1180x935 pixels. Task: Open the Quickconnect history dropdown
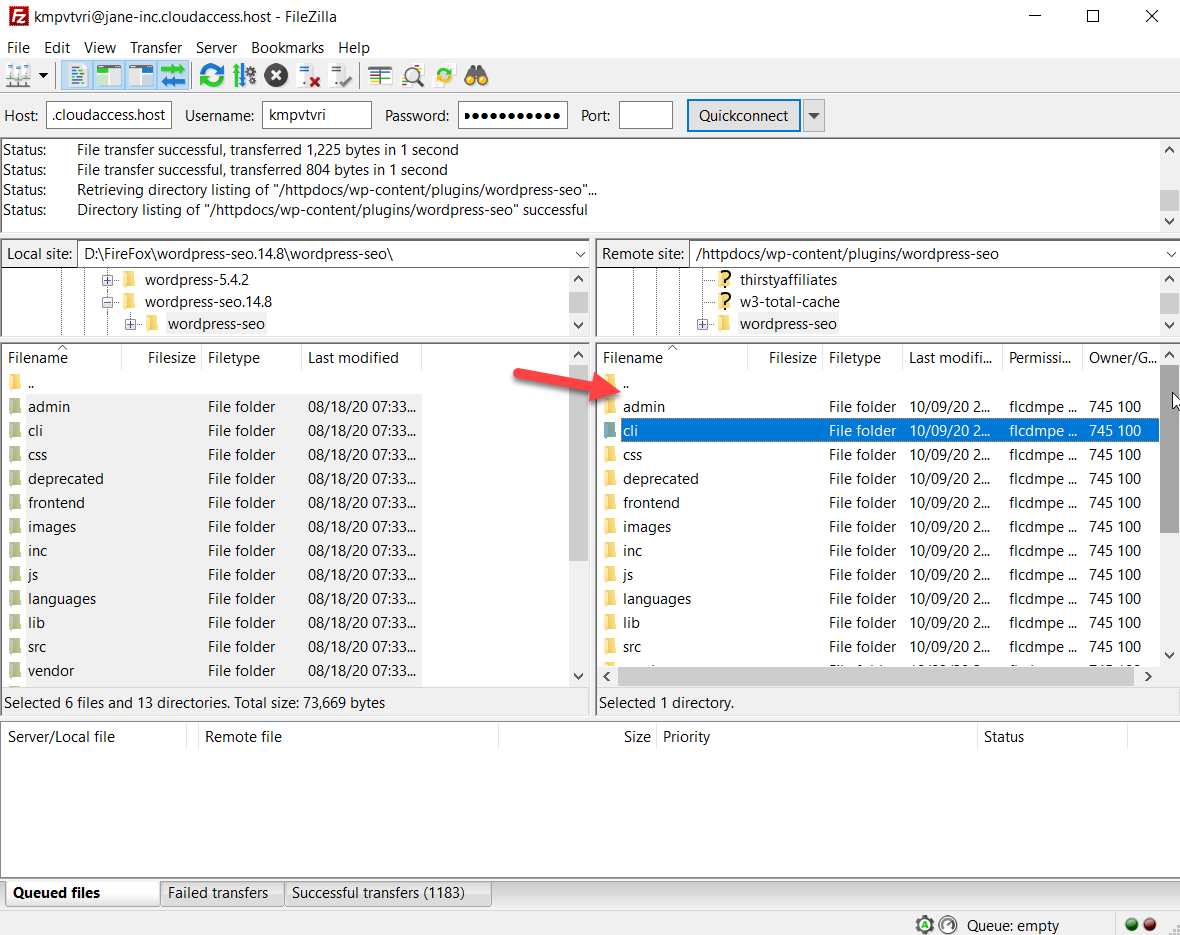click(x=814, y=115)
